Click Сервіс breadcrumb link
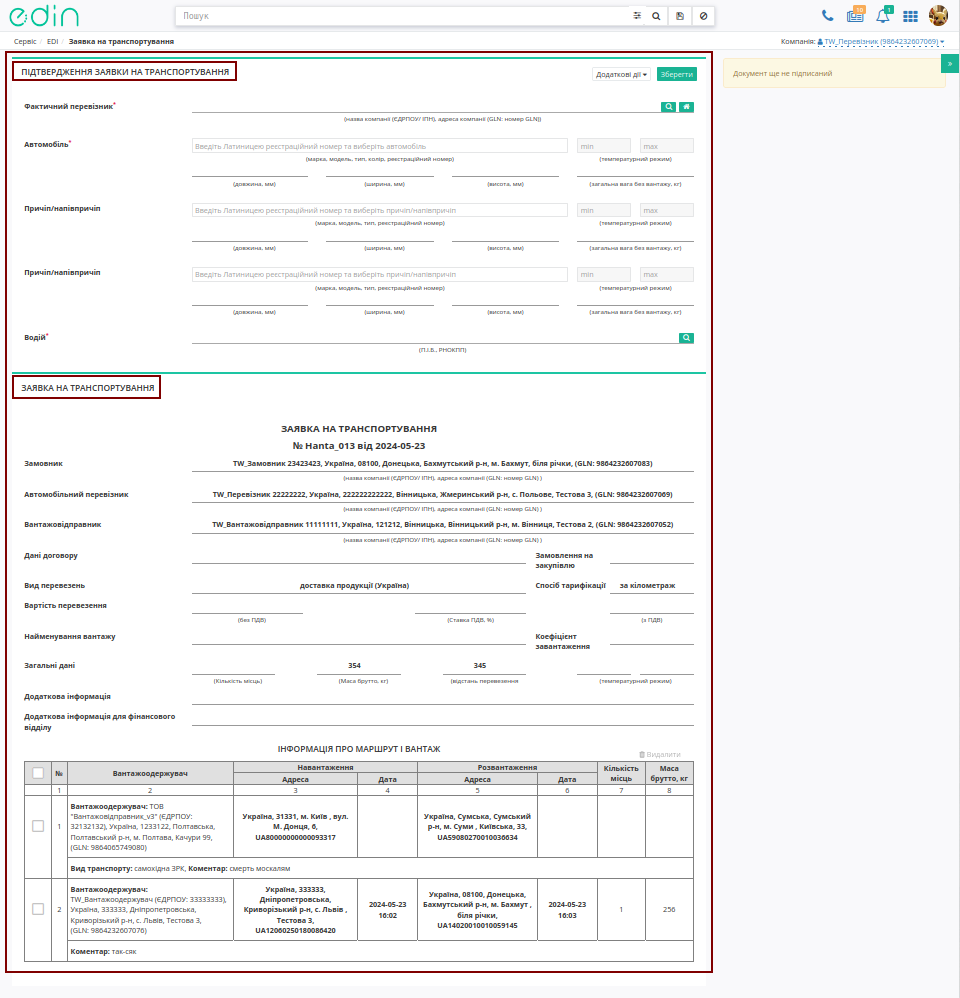960x998 pixels. coord(25,41)
